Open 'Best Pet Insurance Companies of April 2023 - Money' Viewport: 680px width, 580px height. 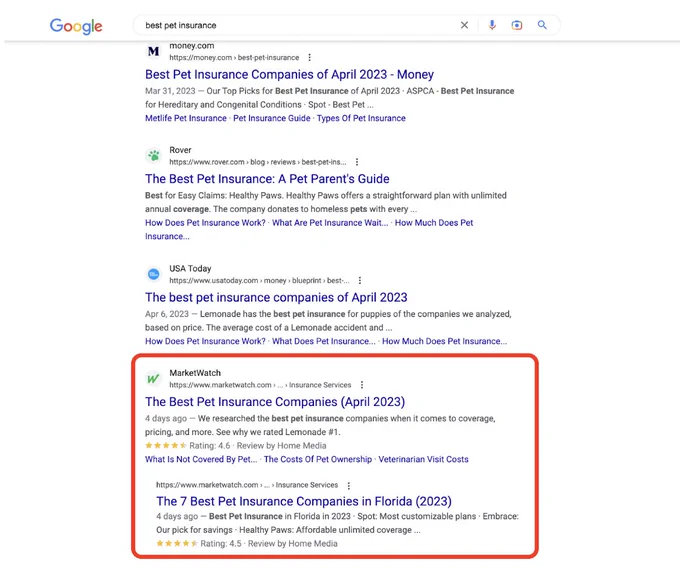pyautogui.click(x=289, y=74)
